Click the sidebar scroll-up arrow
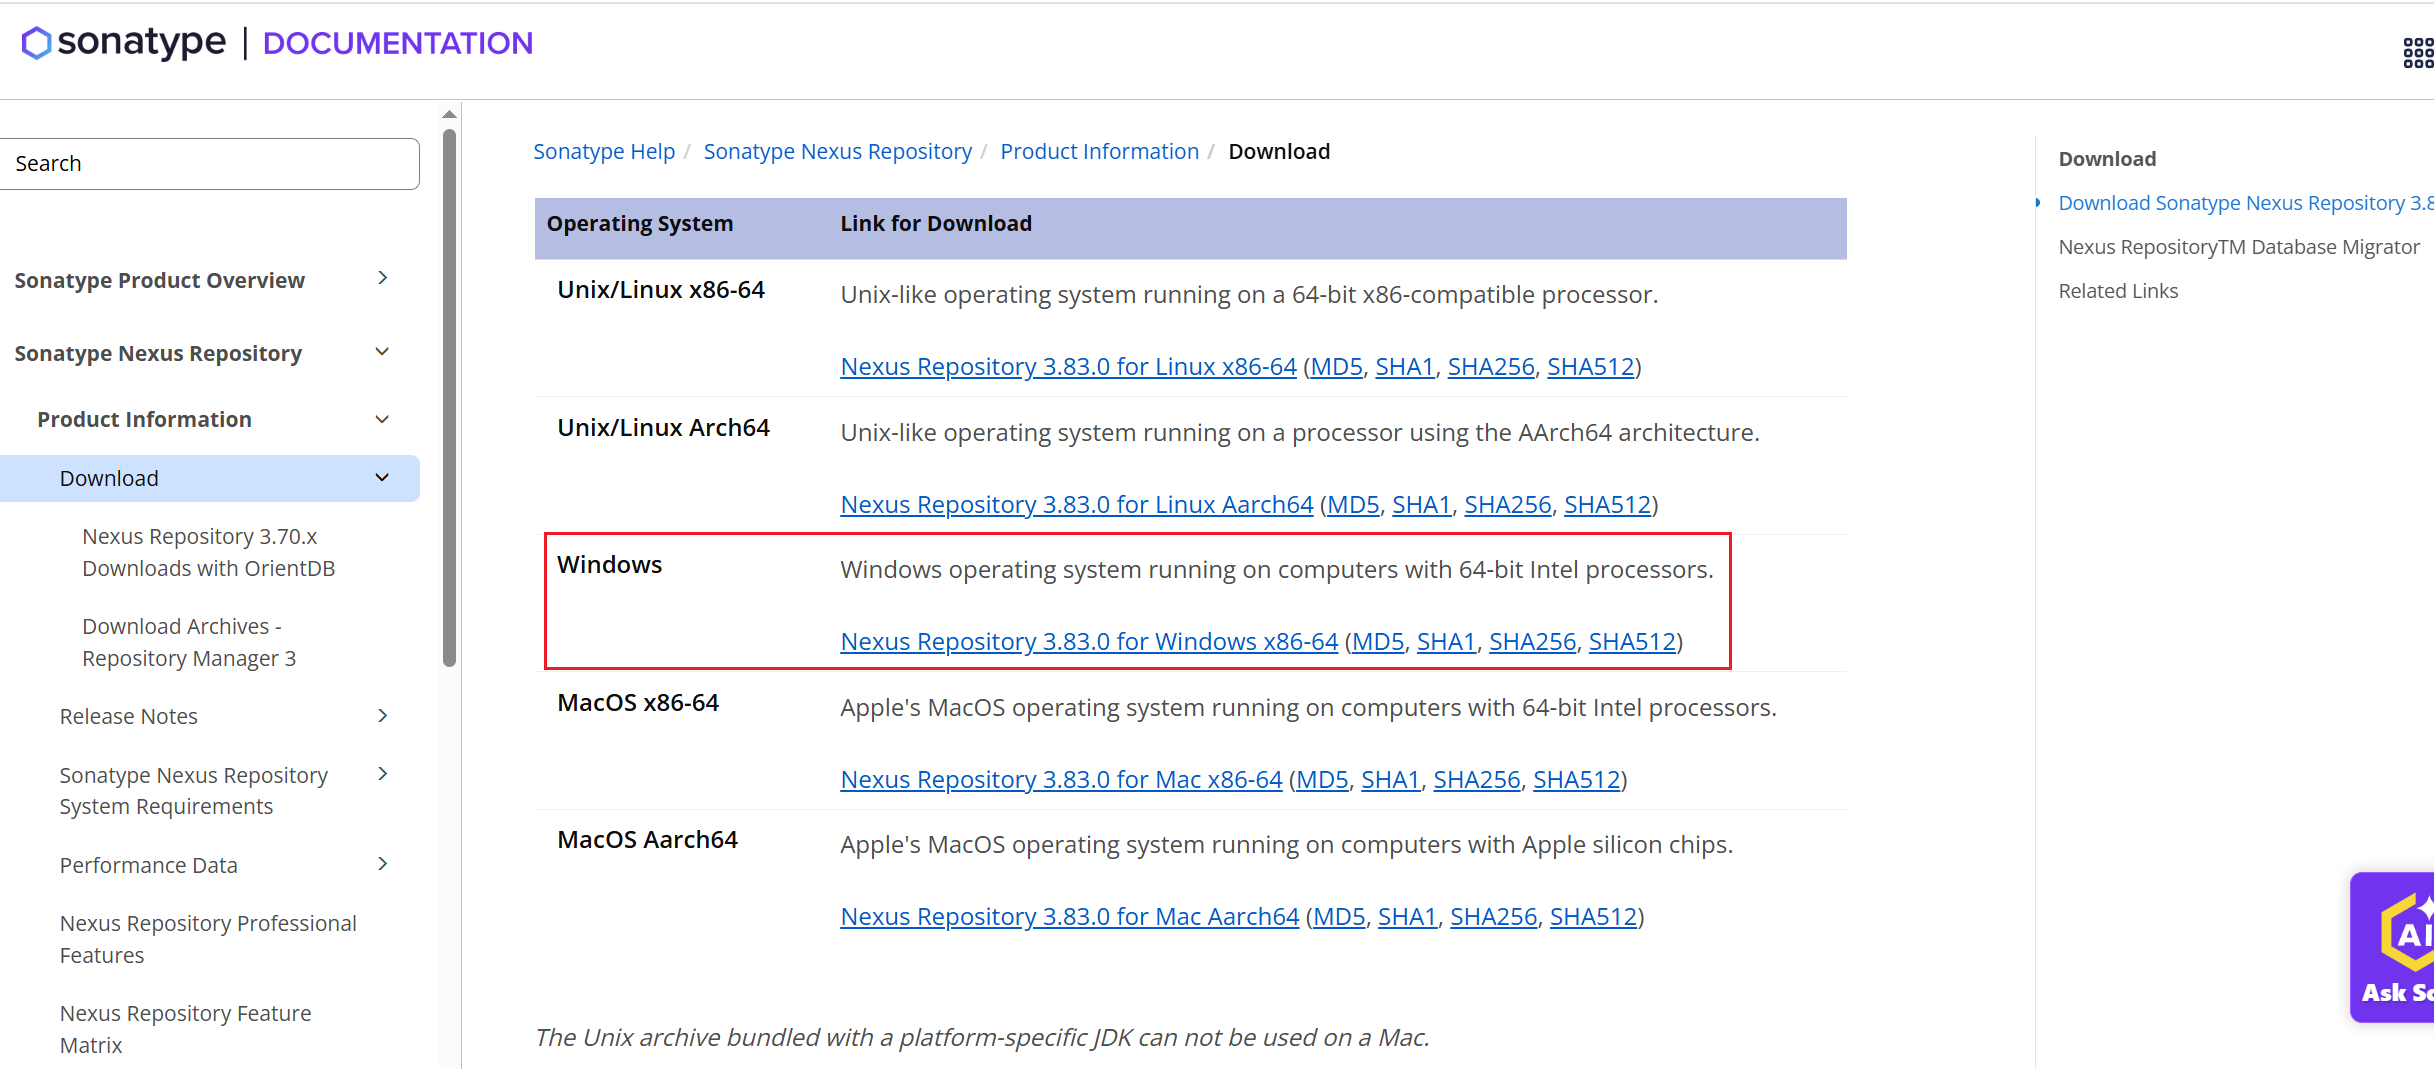 pyautogui.click(x=449, y=114)
